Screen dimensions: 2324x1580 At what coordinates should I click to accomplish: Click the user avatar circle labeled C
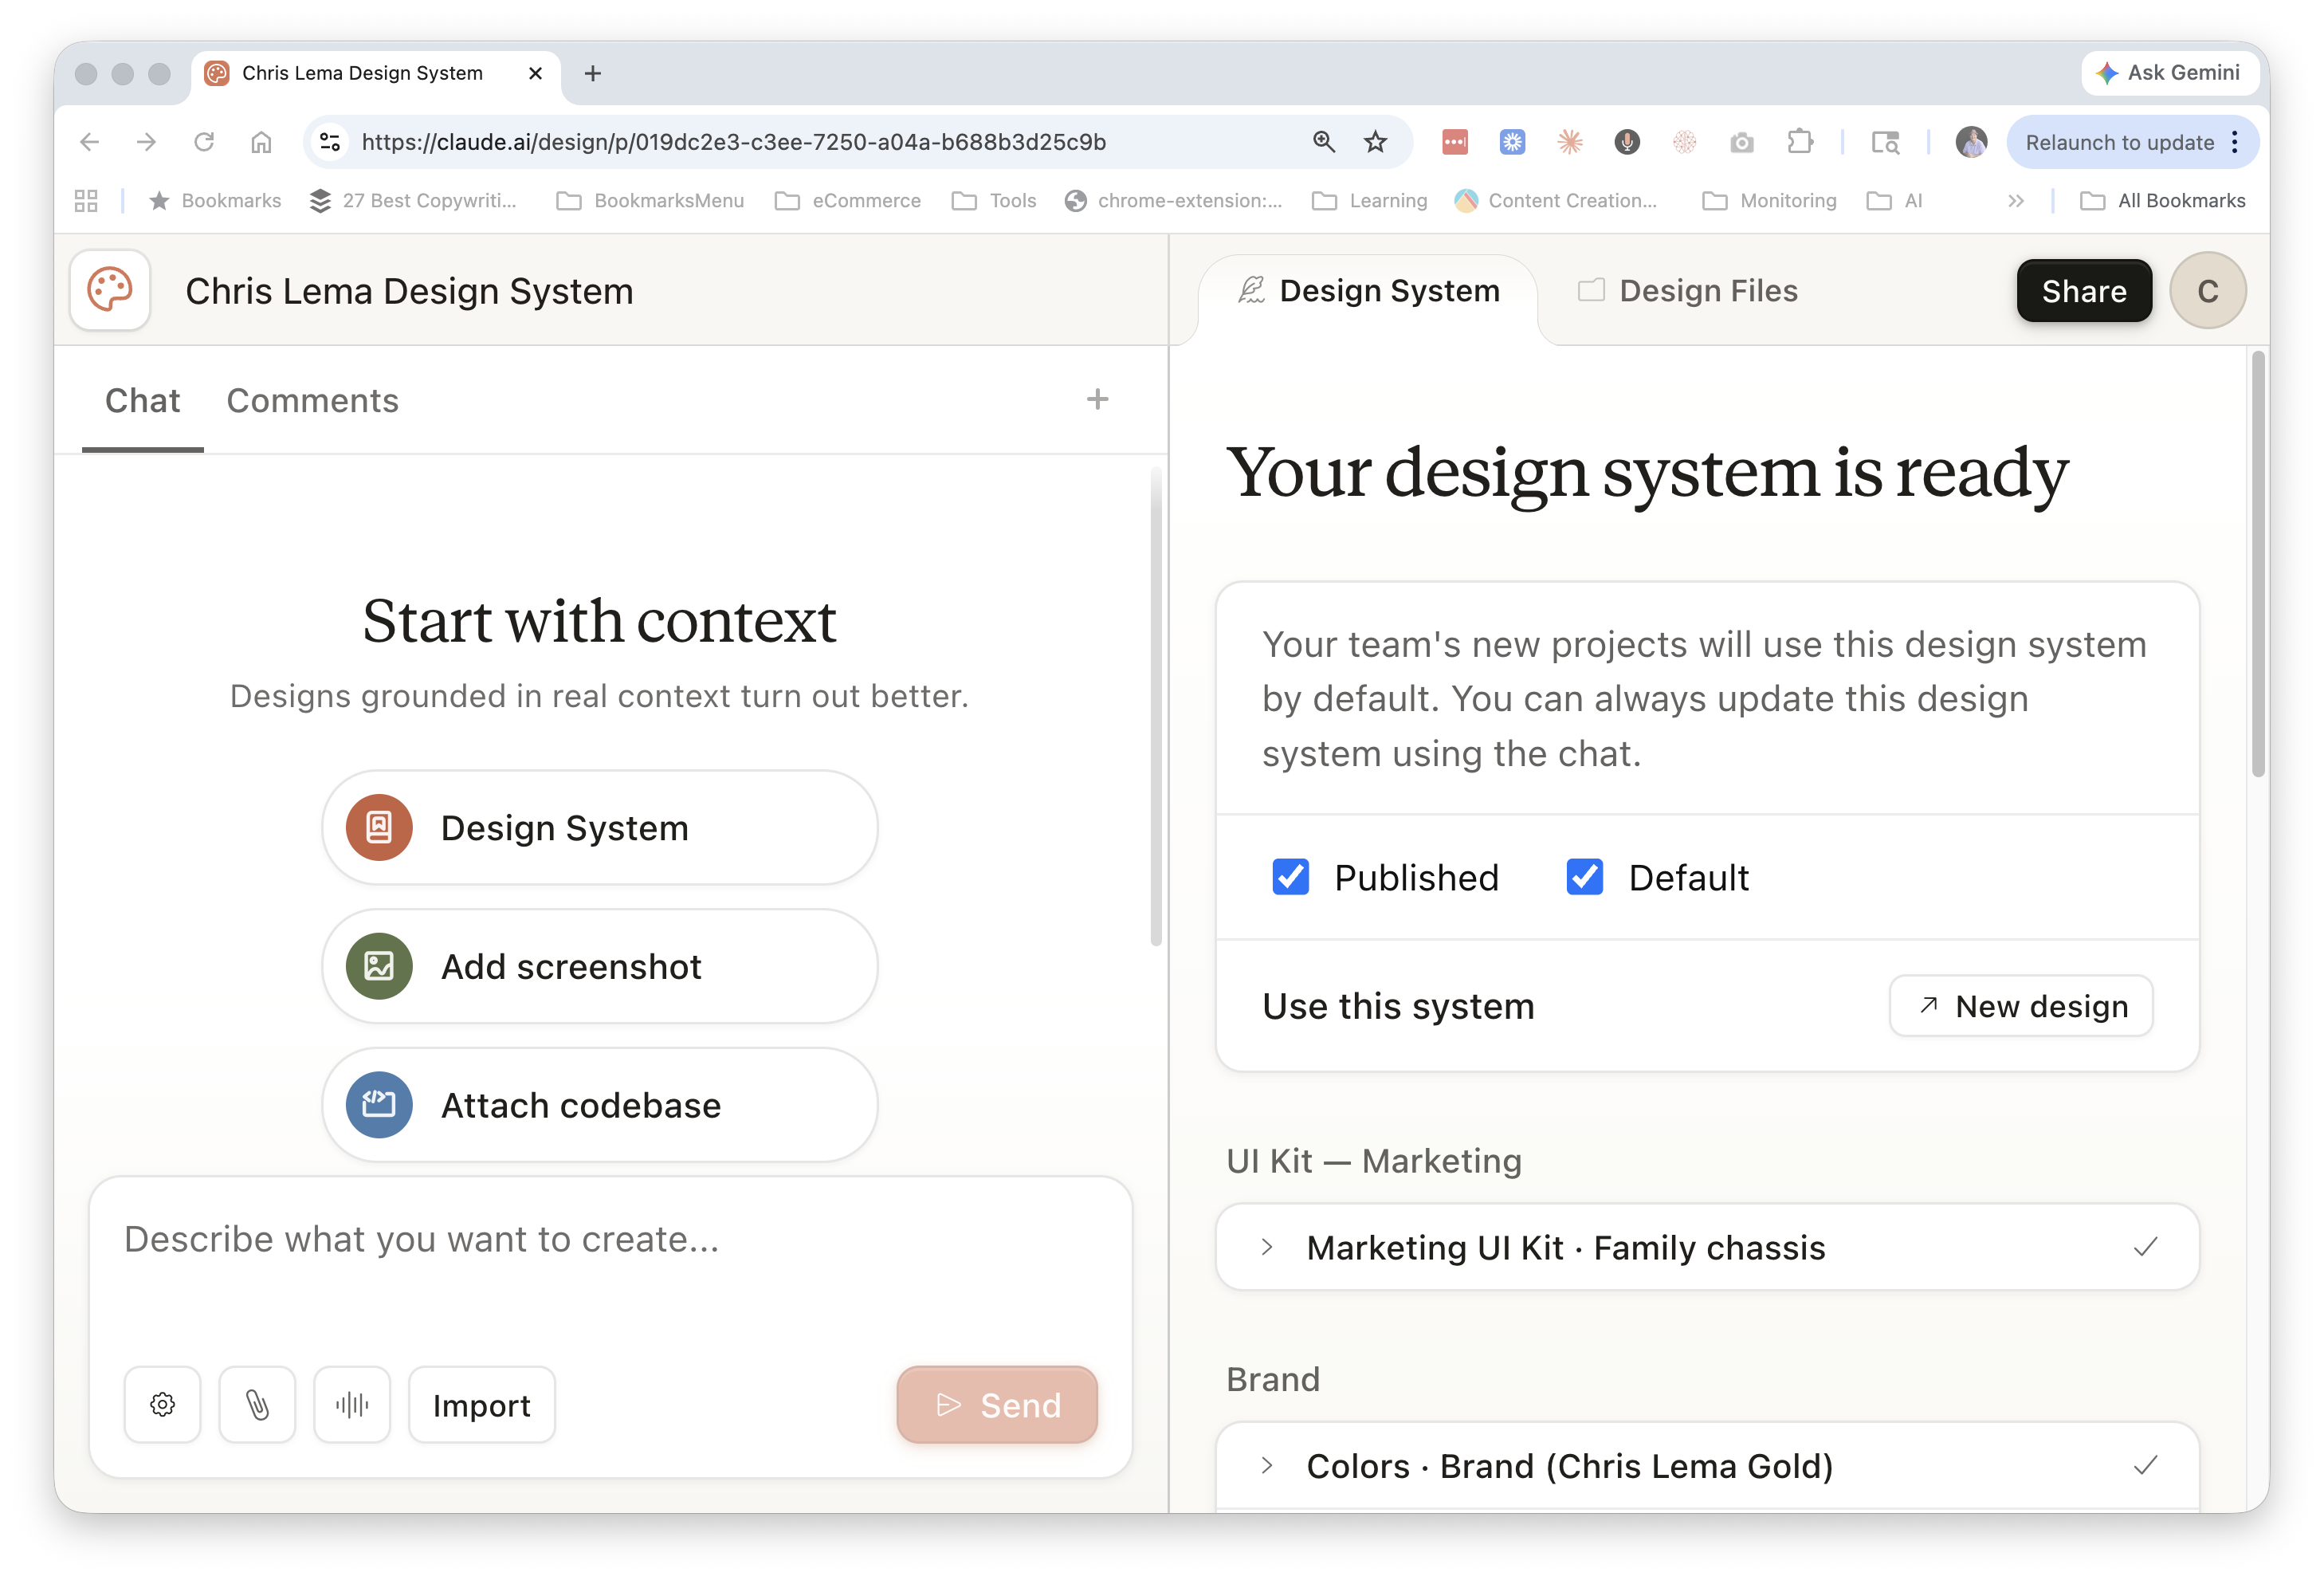pyautogui.click(x=2207, y=290)
